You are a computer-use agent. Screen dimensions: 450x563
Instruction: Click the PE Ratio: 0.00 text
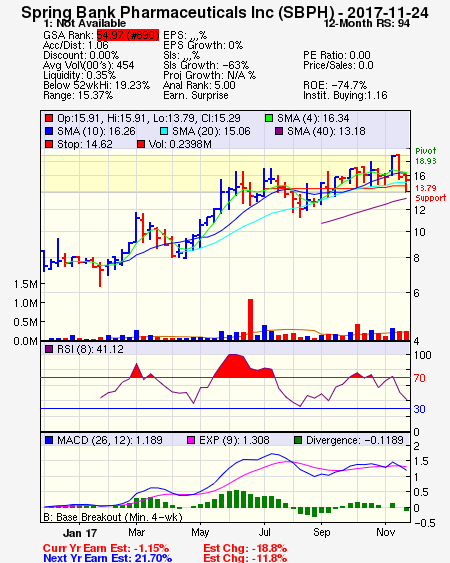pos(337,55)
